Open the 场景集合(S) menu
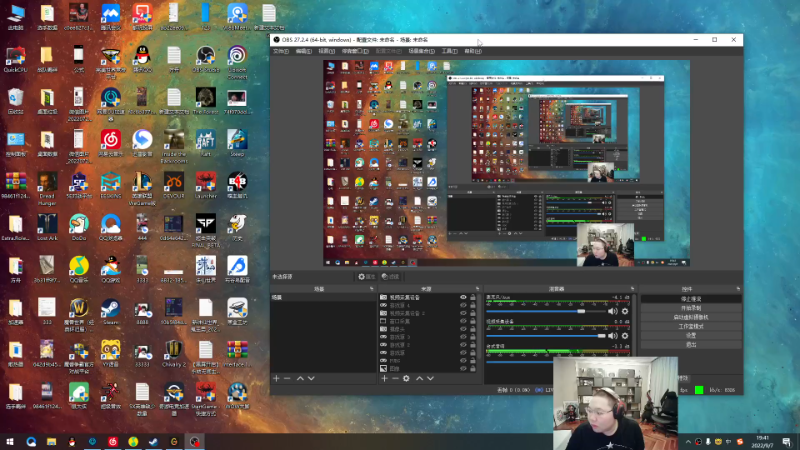 [x=421, y=51]
